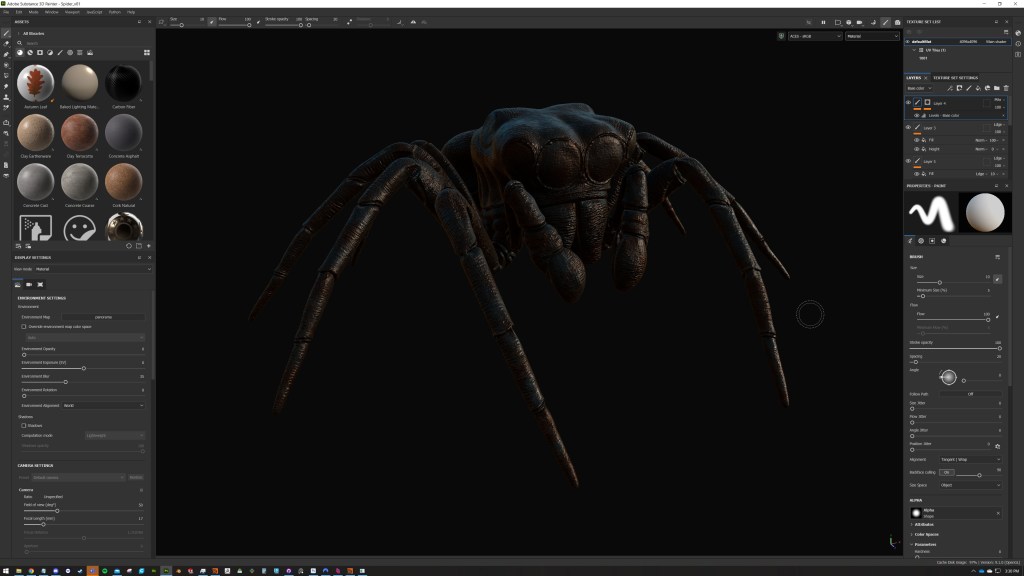Open the Window menu
The width and height of the screenshot is (1024, 576).
51,12
